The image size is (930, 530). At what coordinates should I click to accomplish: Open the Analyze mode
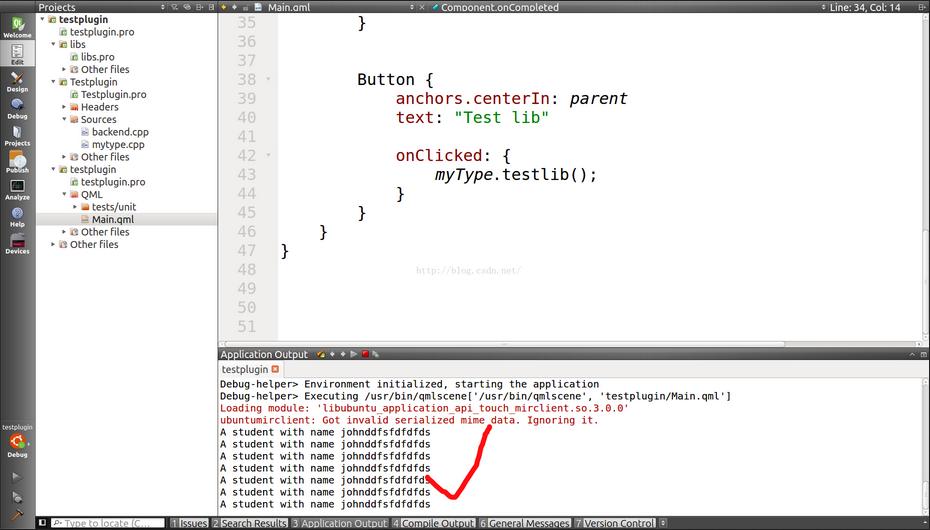coord(17,190)
